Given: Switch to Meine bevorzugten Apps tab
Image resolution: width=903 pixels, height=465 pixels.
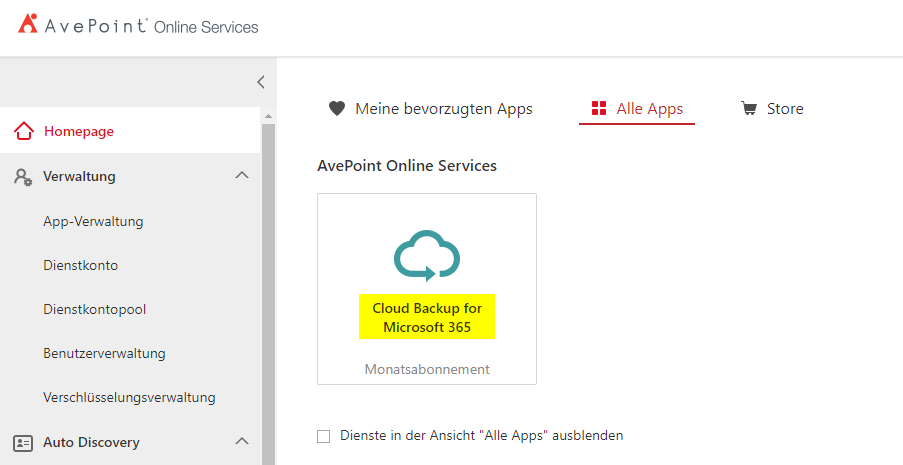Looking at the screenshot, I should 443,109.
